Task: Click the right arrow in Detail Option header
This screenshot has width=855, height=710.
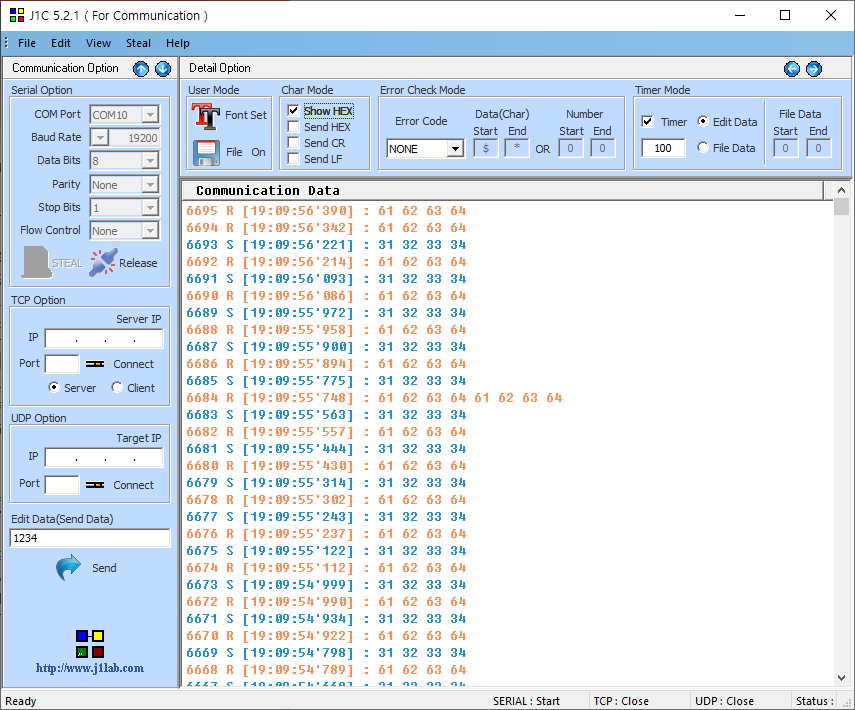Action: (814, 69)
